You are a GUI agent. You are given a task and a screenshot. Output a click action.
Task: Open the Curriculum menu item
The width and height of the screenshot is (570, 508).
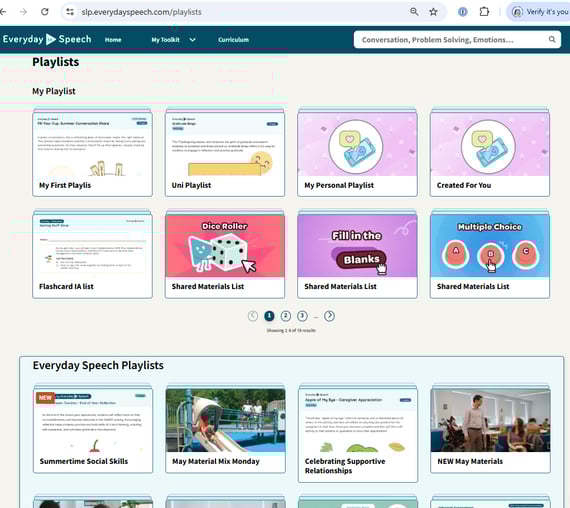click(233, 40)
